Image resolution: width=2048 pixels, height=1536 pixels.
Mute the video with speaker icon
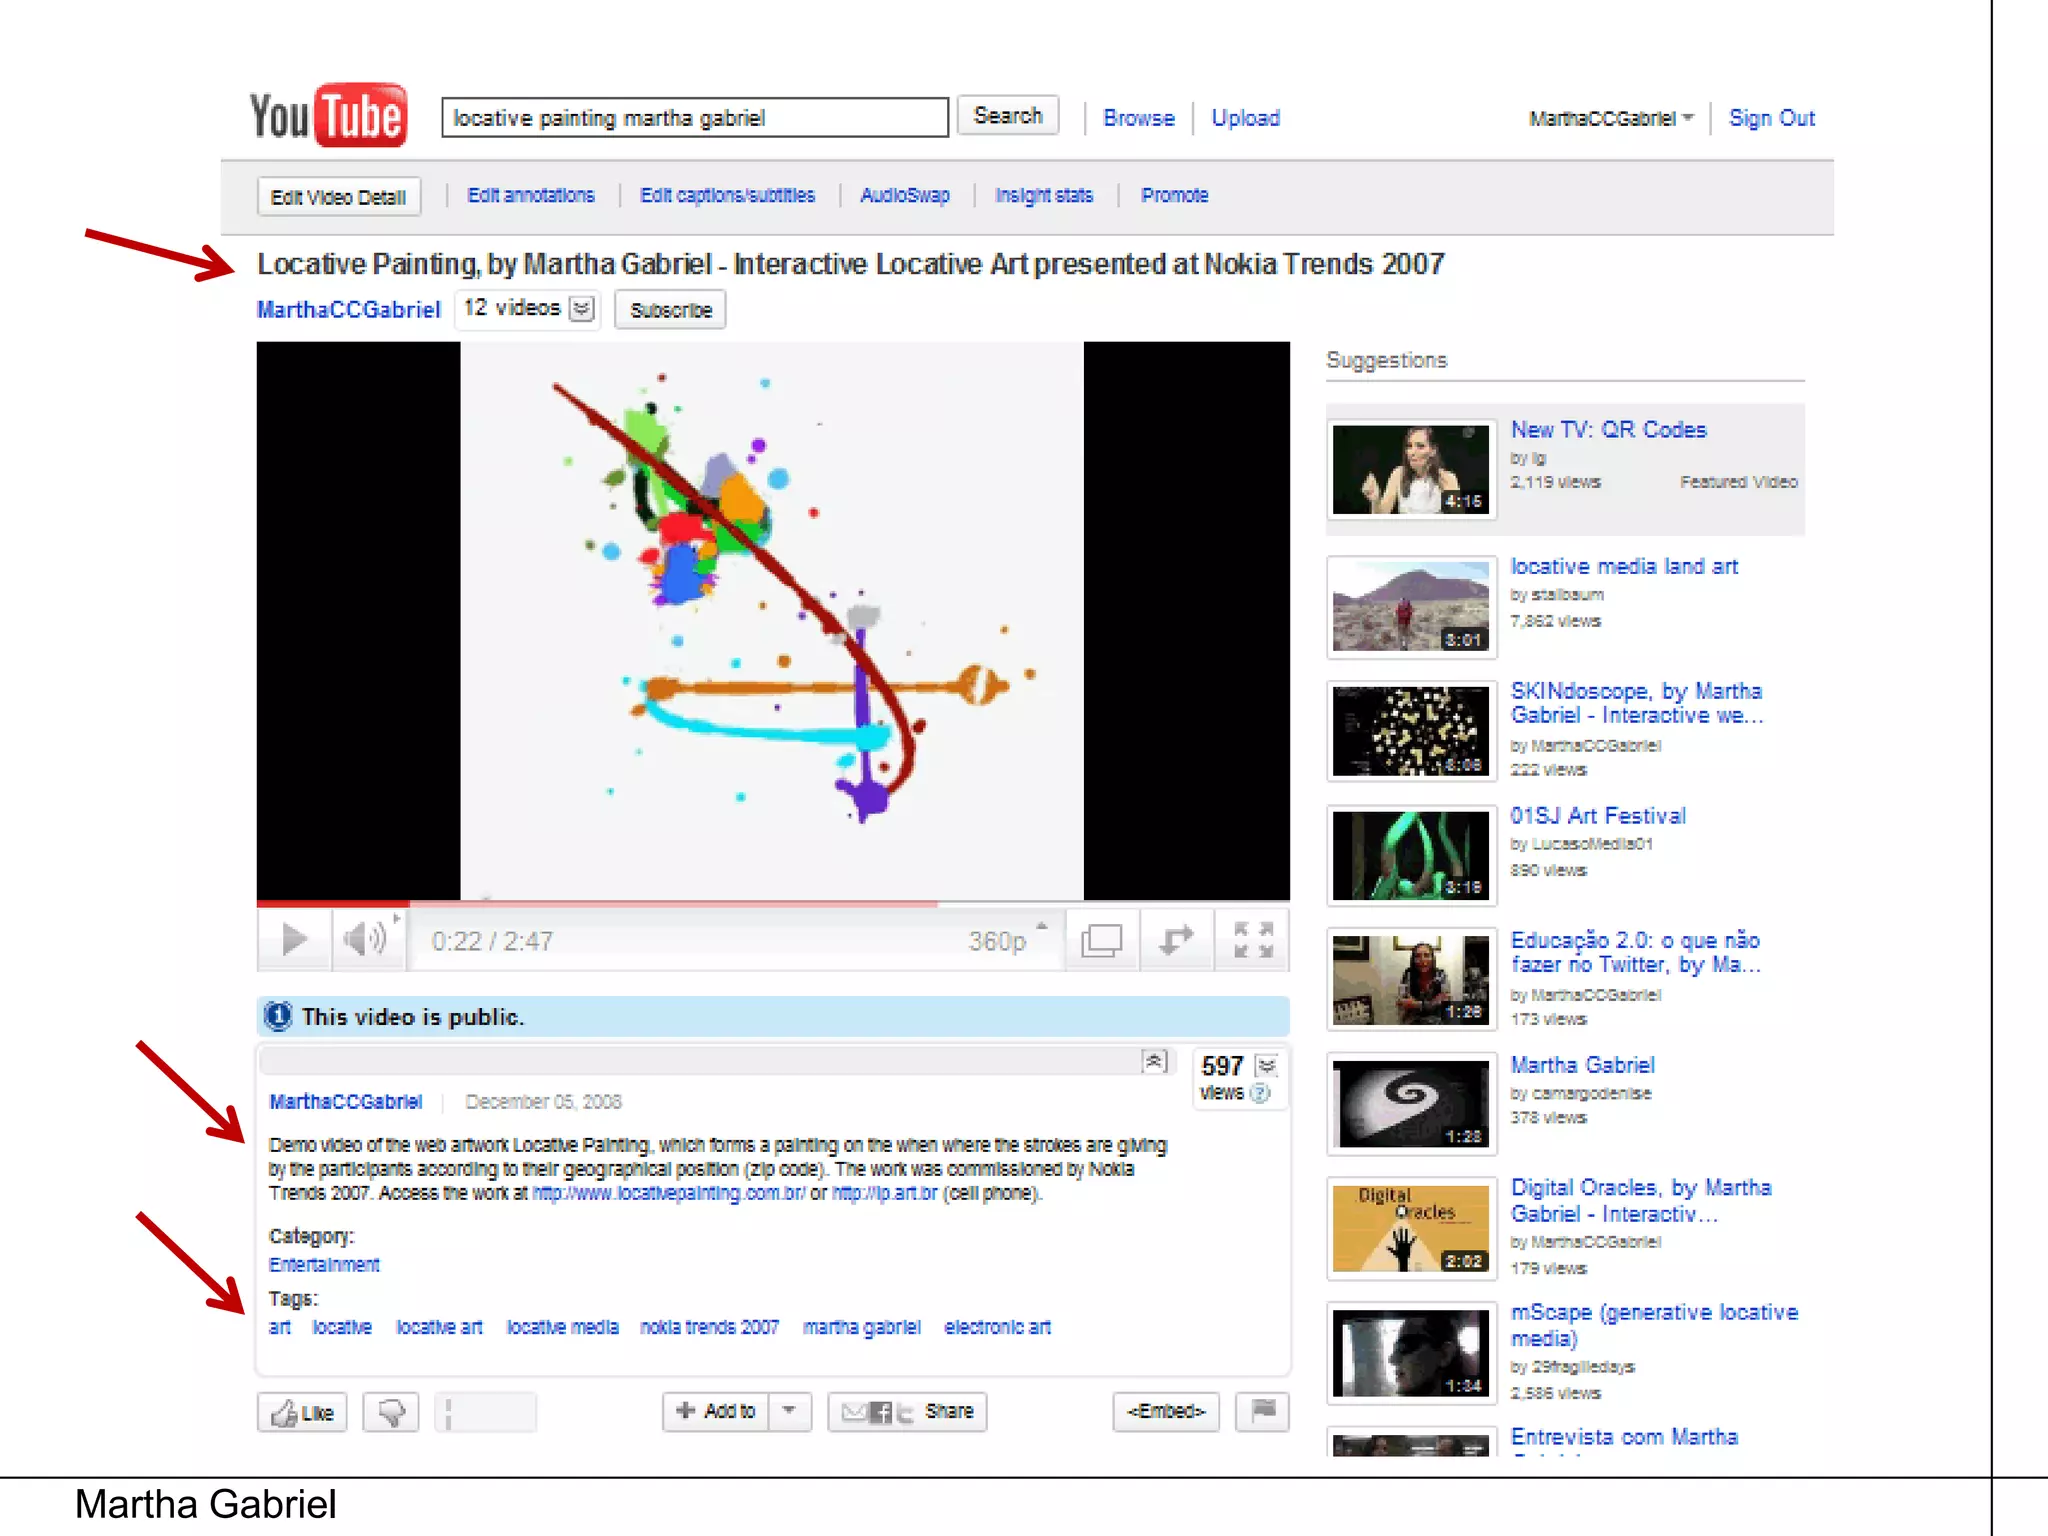pos(366,940)
